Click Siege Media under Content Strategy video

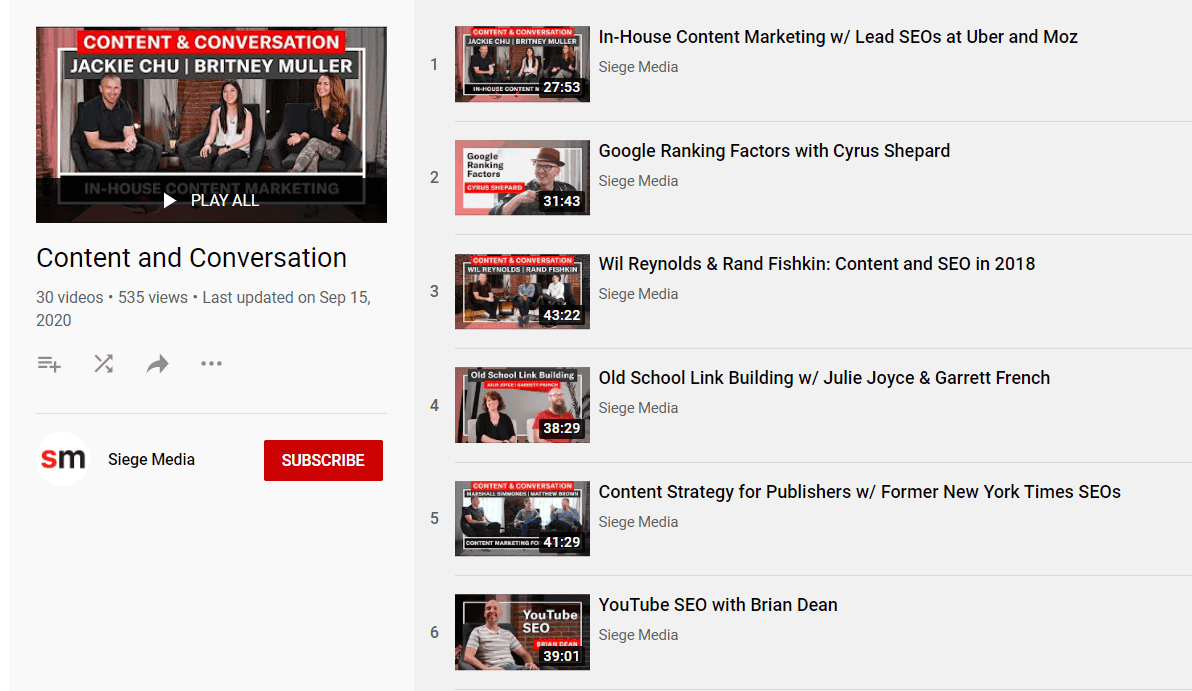pyautogui.click(x=638, y=522)
